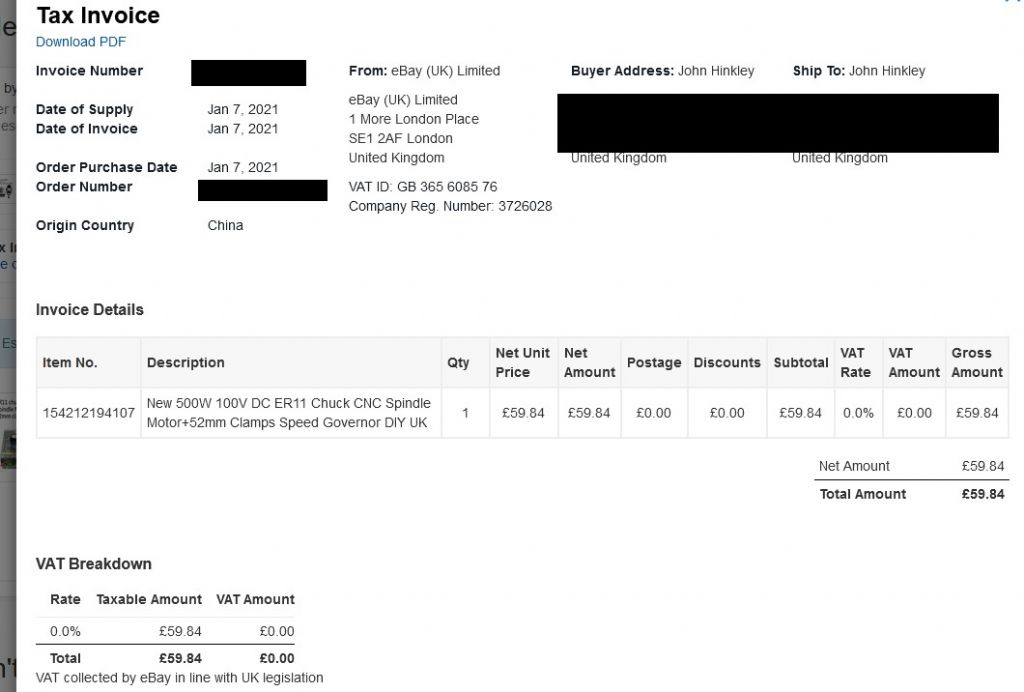Click the VAT Rate column header

tap(856, 362)
